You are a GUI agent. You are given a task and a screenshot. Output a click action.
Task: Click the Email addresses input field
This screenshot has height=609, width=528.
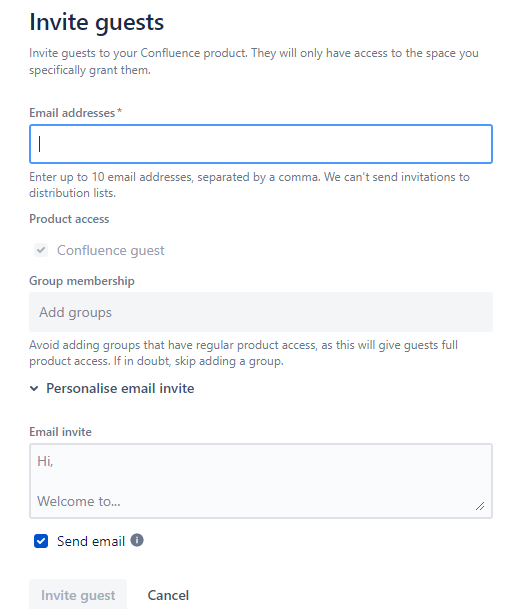261,144
